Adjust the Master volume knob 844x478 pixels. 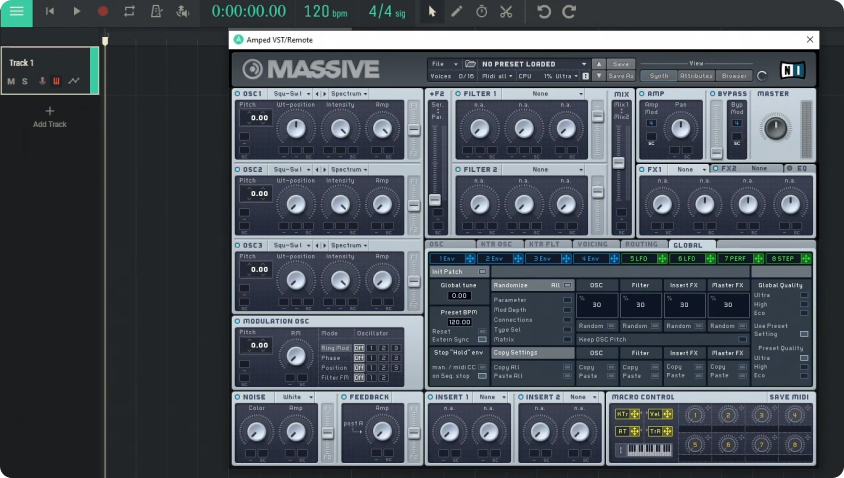[775, 127]
